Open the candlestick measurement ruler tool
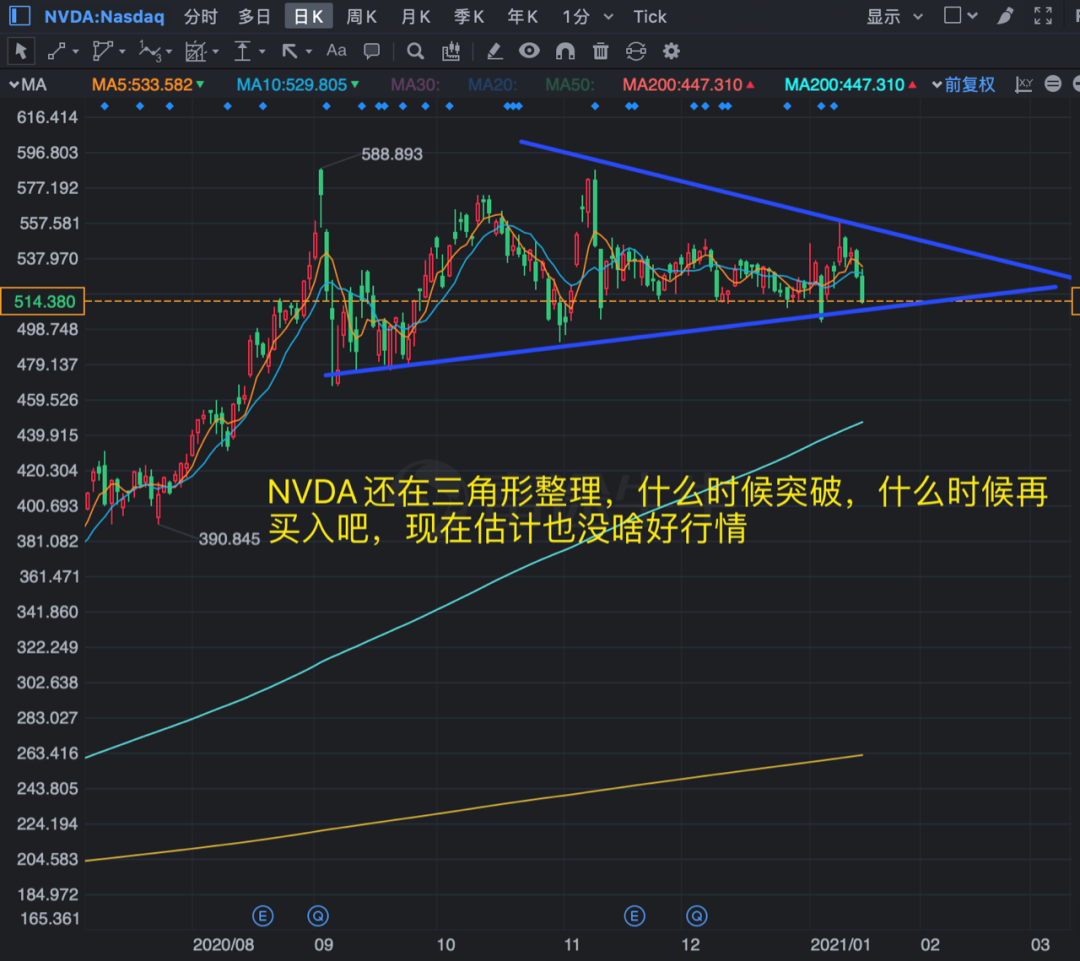1080x961 pixels. (x=451, y=51)
